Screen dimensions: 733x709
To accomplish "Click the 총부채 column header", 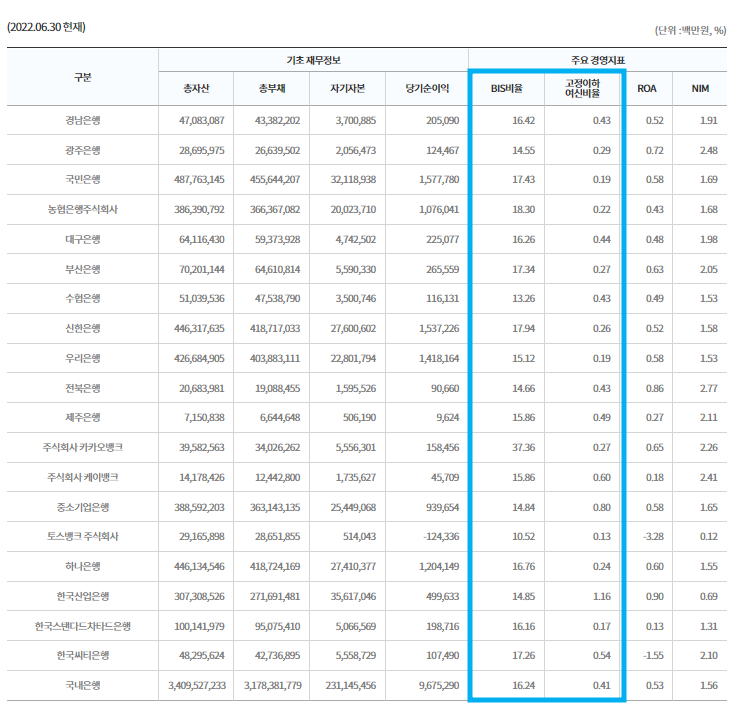I will [272, 88].
